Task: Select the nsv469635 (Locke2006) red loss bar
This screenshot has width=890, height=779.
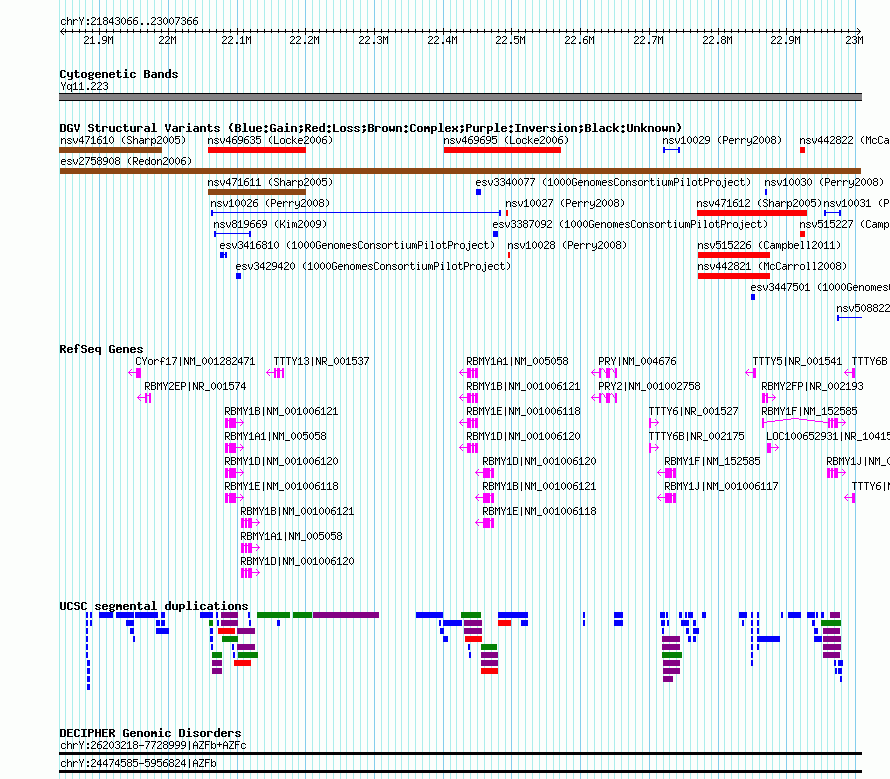Action: click(257, 150)
